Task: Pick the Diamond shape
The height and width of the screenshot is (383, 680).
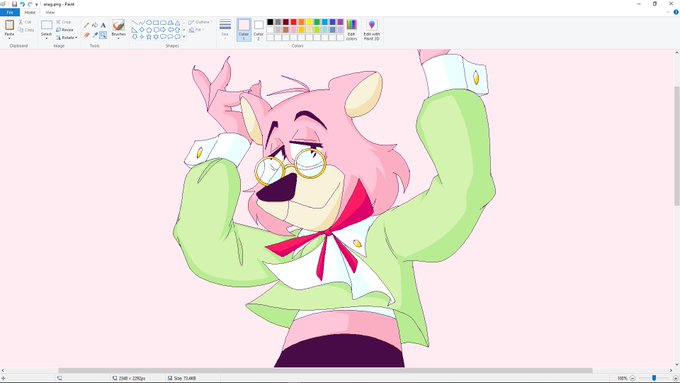Action: click(141, 30)
